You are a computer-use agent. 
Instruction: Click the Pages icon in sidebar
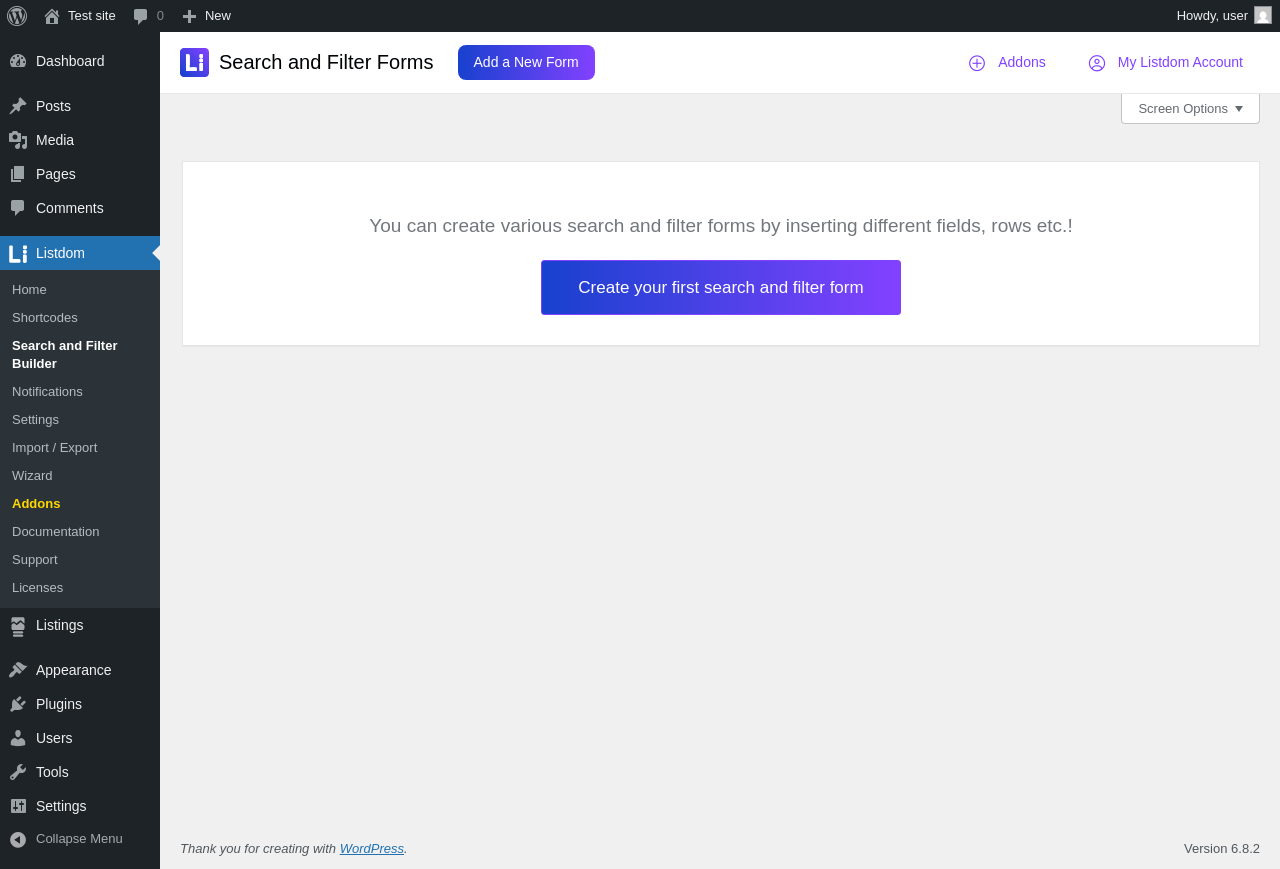point(18,174)
